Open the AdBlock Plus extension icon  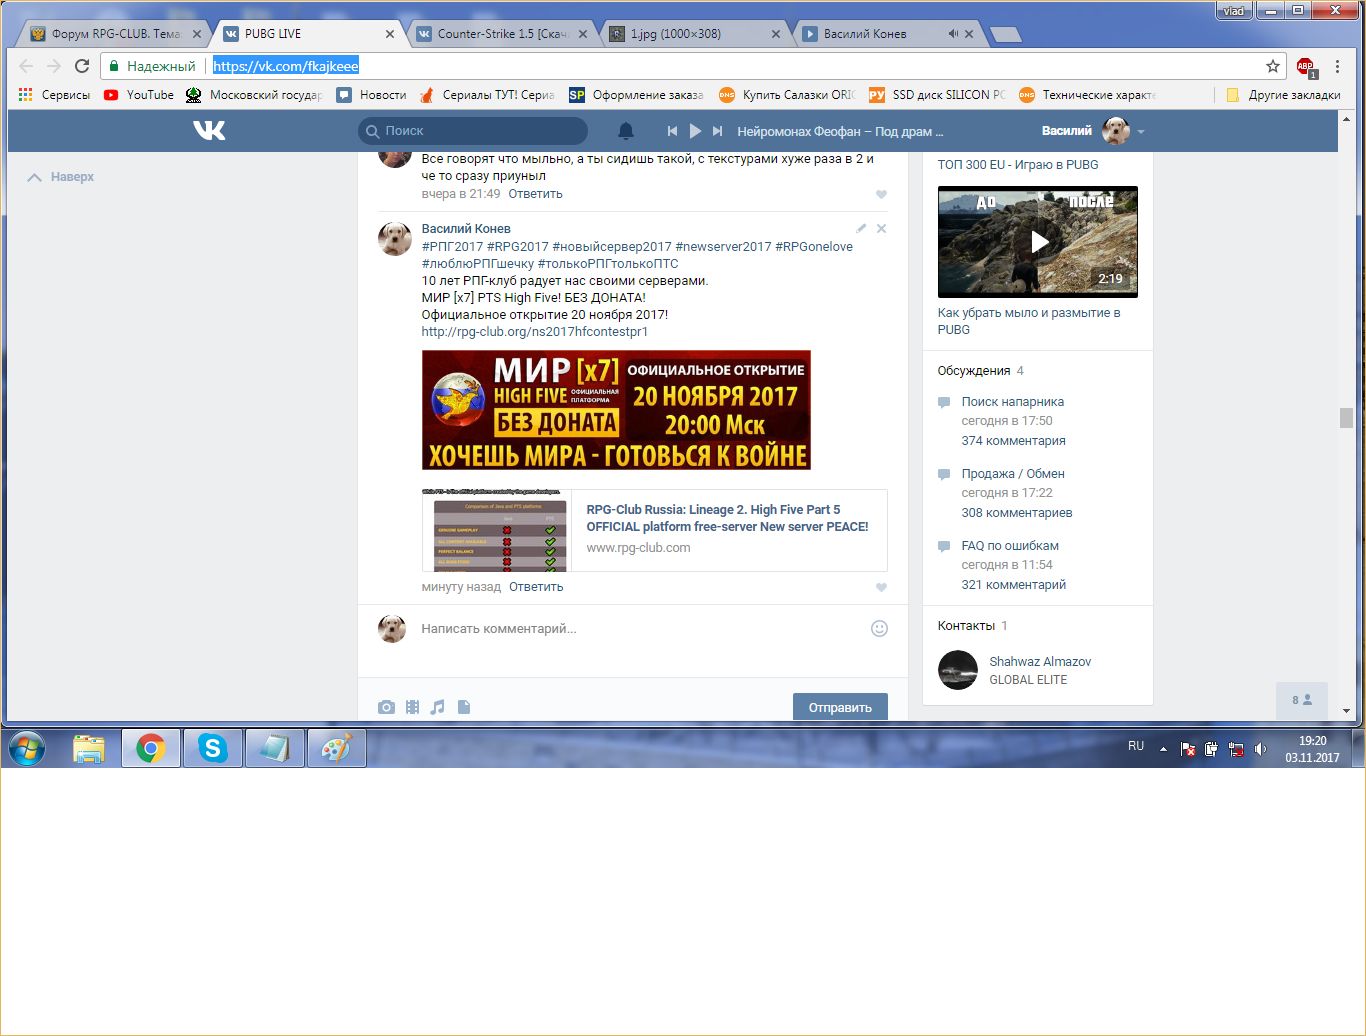click(x=1305, y=67)
